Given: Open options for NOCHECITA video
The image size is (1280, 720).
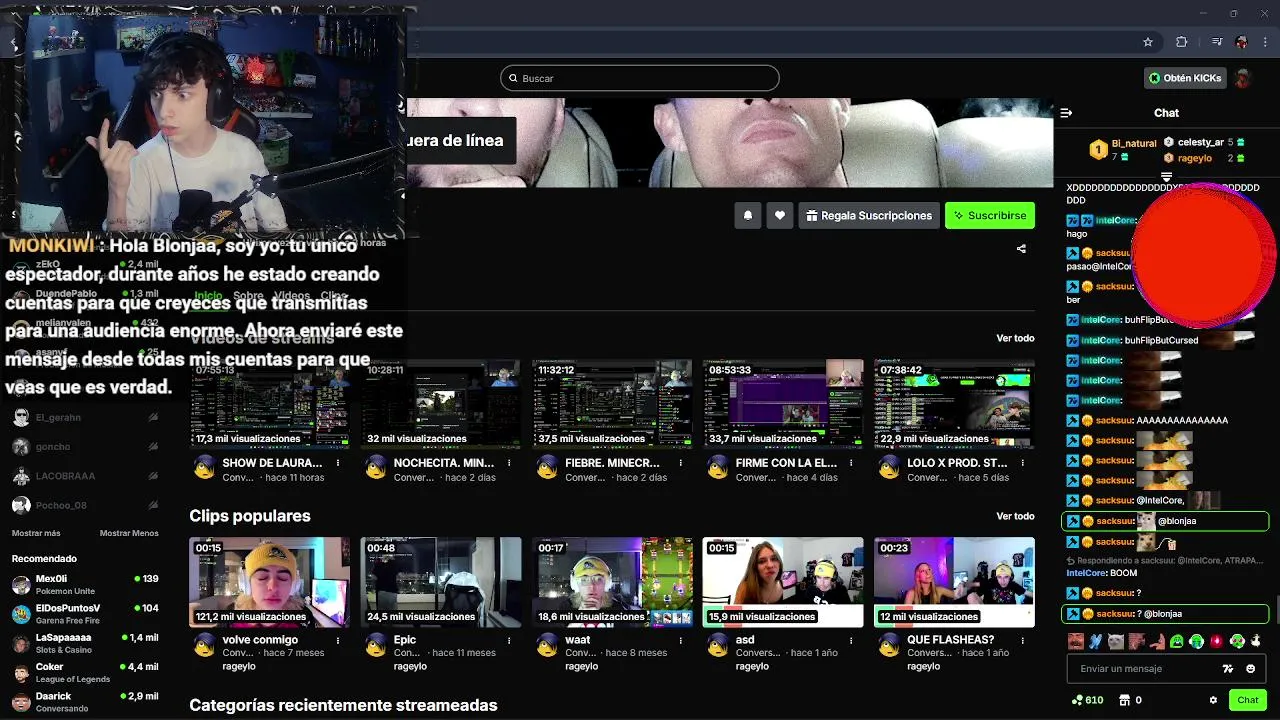Looking at the screenshot, I should 509,463.
